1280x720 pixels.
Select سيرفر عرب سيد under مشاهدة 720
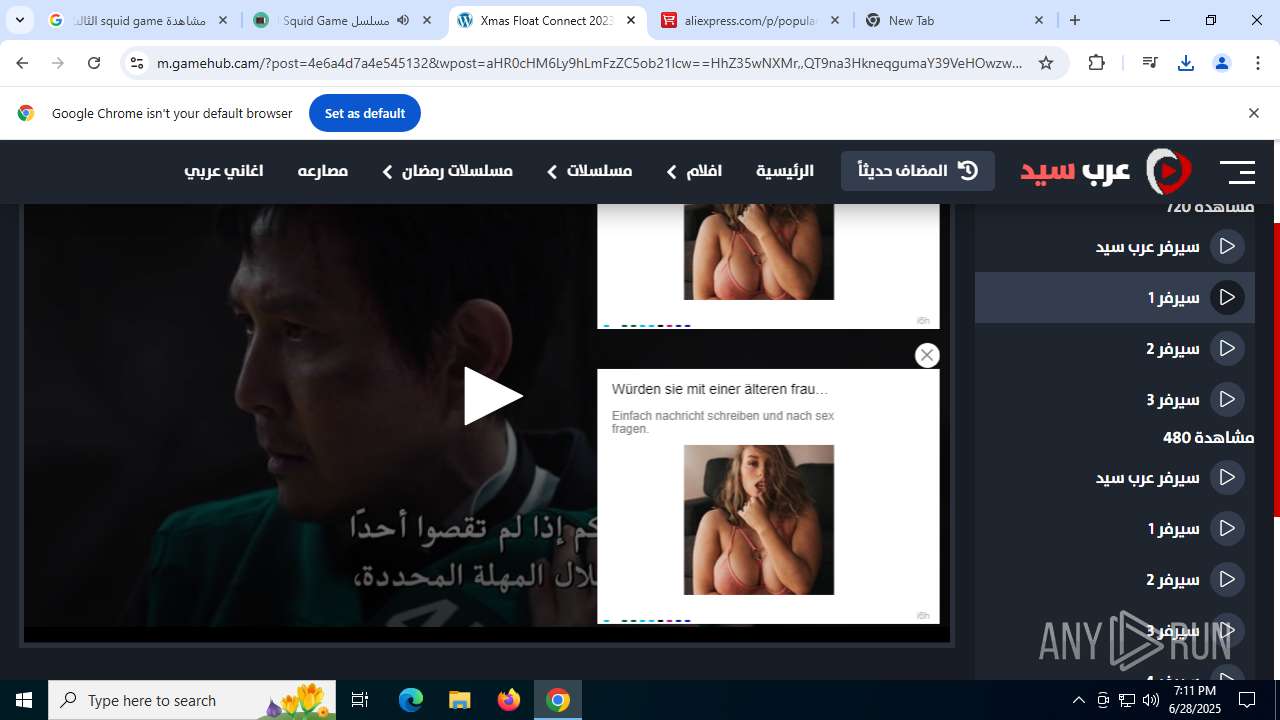tap(1115, 246)
